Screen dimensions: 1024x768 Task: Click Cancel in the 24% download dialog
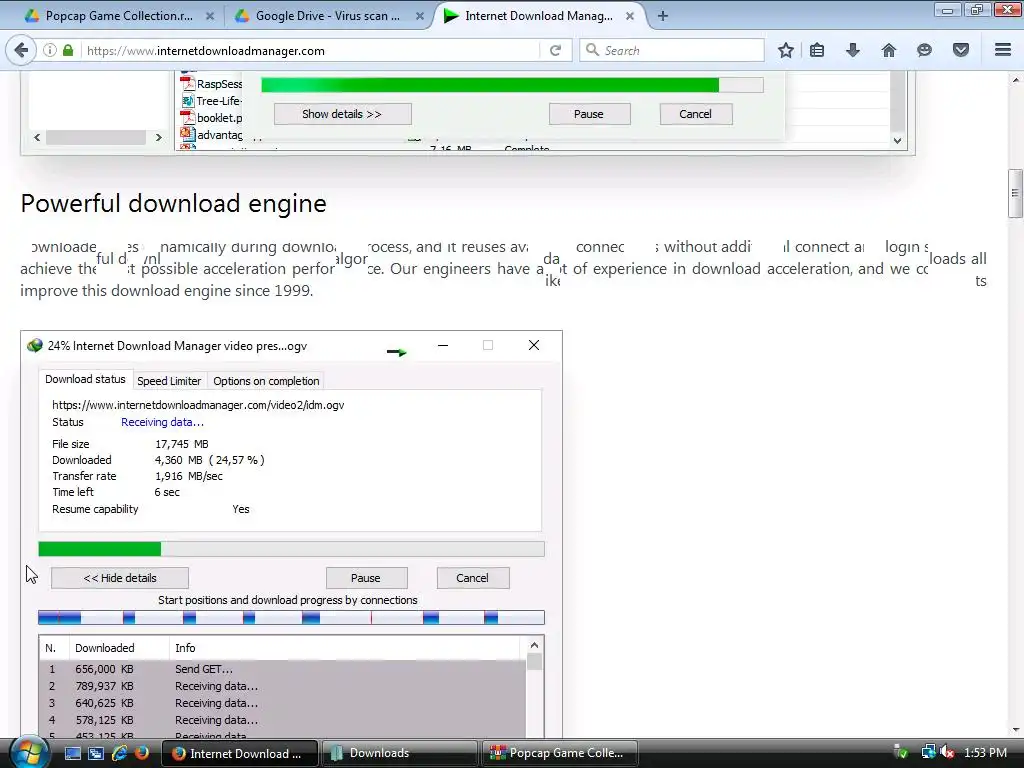point(473,578)
